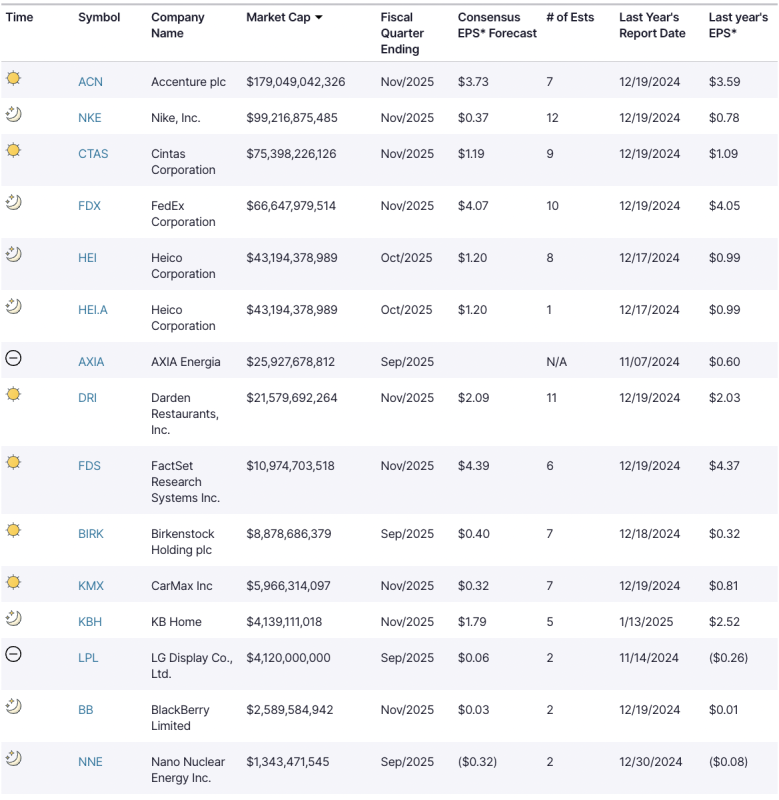Viewport: 779px width, 800px height.
Task: Click the moon icon in the NKE row
Action: [x=14, y=114]
